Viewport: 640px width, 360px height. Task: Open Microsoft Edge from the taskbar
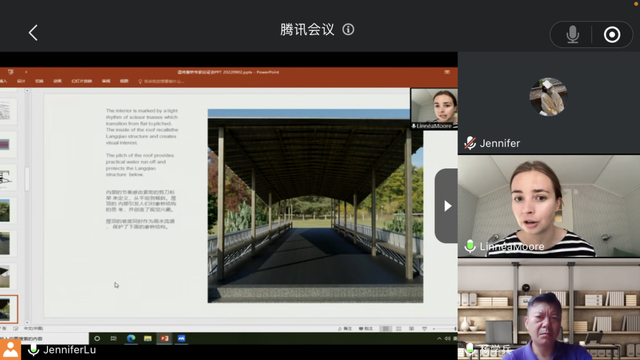click(x=131, y=338)
